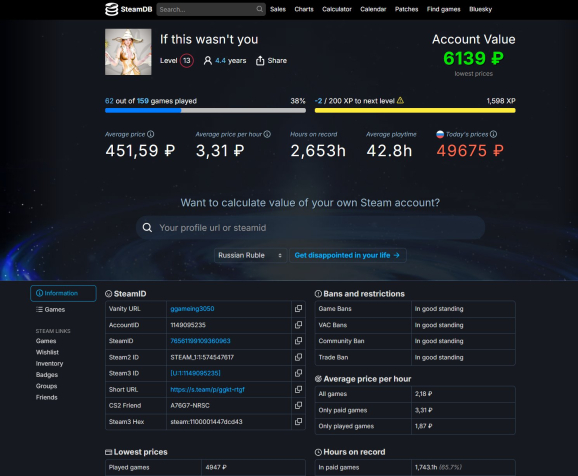Click the info icon next to Average price
578x476 pixels.
coord(151,134)
